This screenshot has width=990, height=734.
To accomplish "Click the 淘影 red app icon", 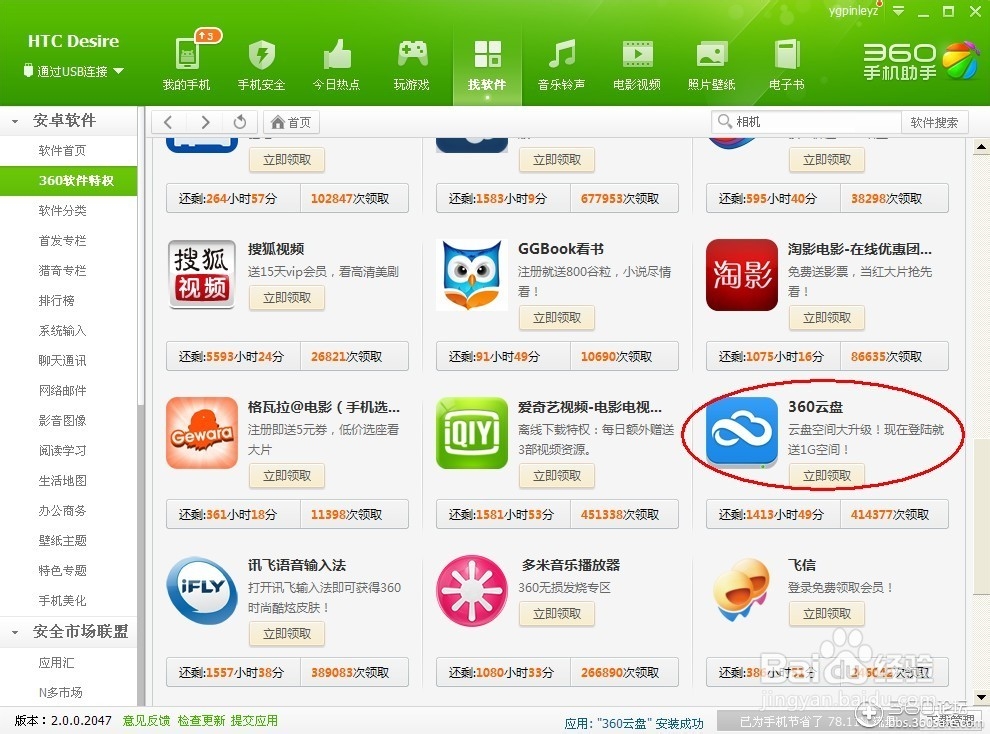I will (x=741, y=275).
